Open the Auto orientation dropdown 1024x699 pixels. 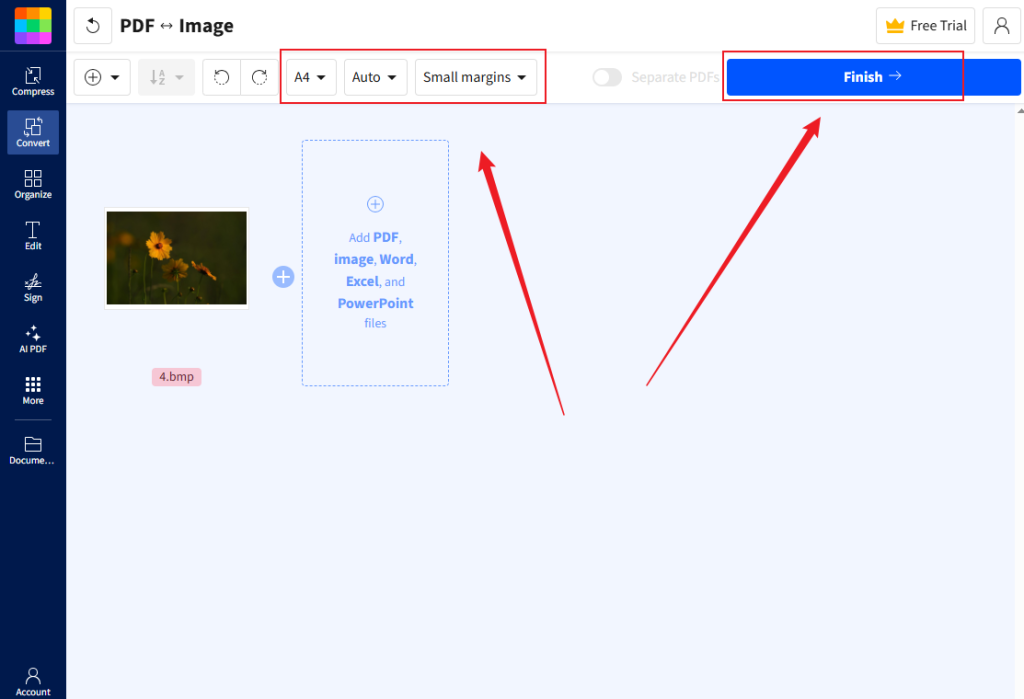coord(375,76)
